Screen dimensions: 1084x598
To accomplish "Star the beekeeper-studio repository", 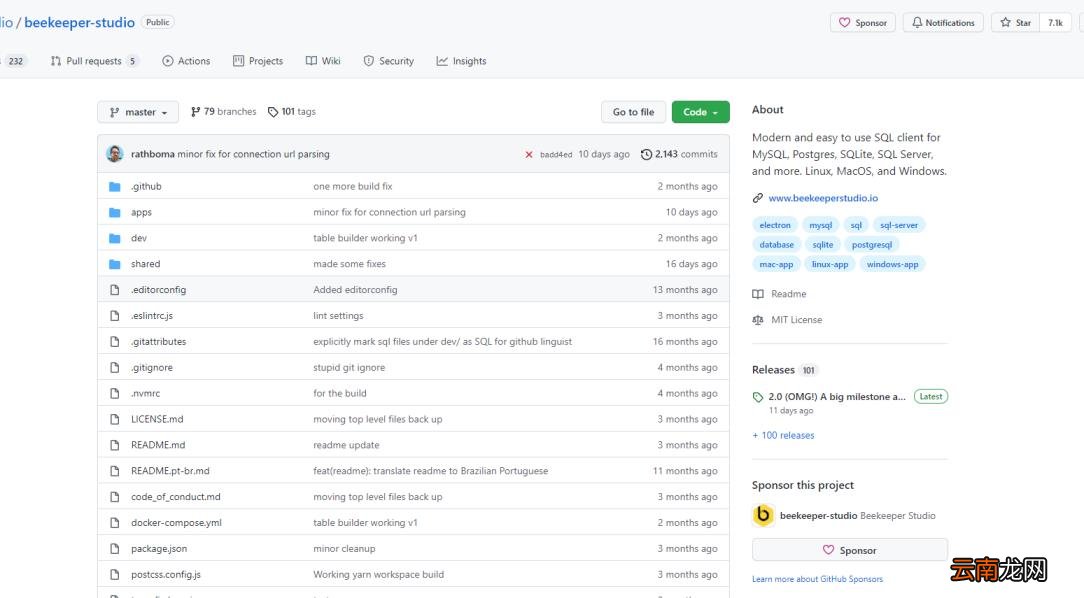I will 1016,23.
